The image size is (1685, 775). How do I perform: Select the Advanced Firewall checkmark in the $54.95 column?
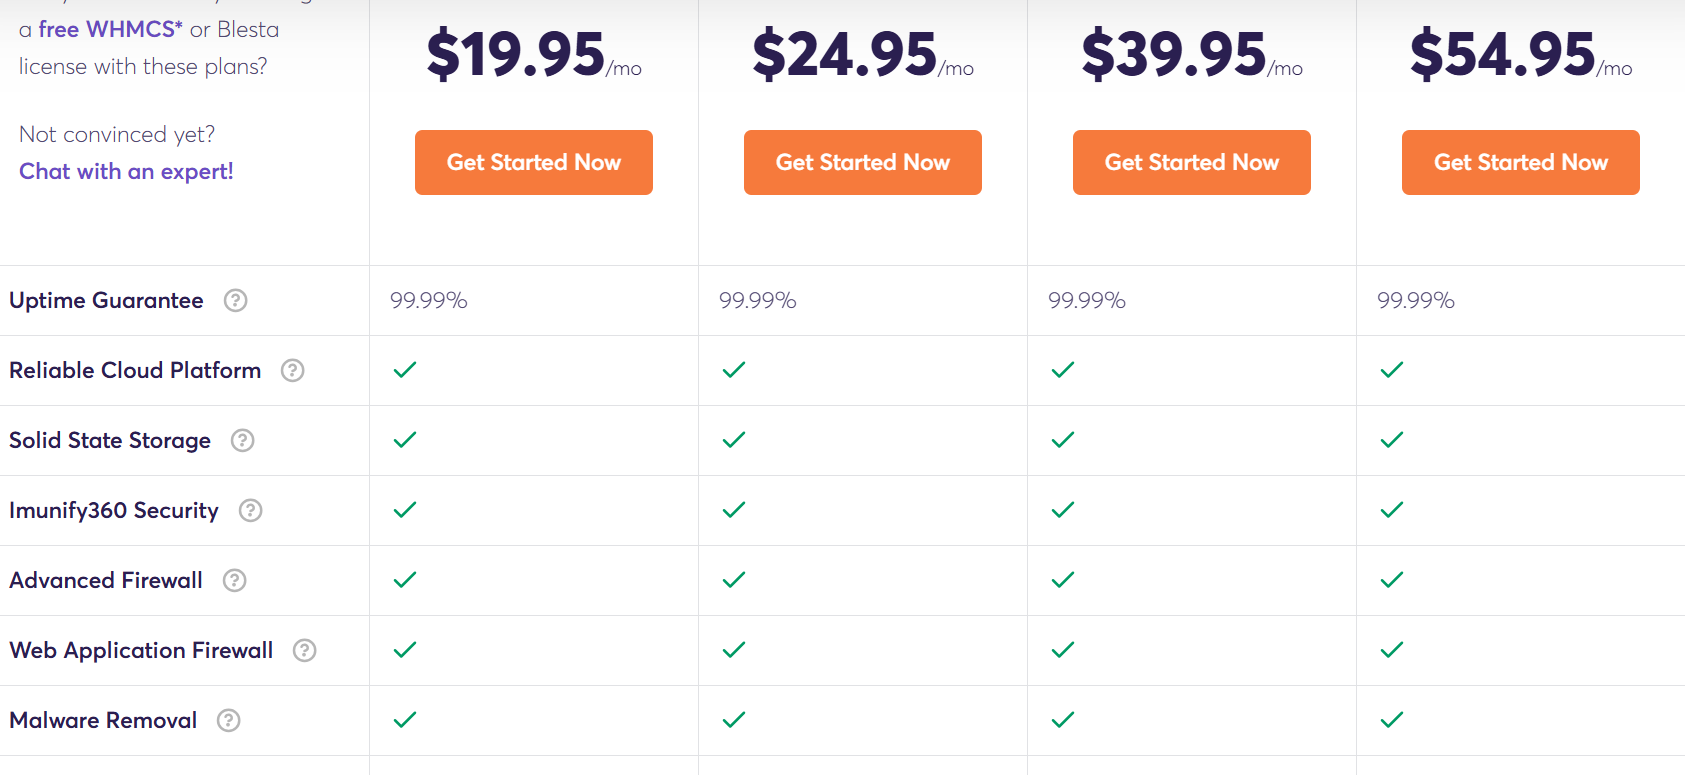point(1391,580)
